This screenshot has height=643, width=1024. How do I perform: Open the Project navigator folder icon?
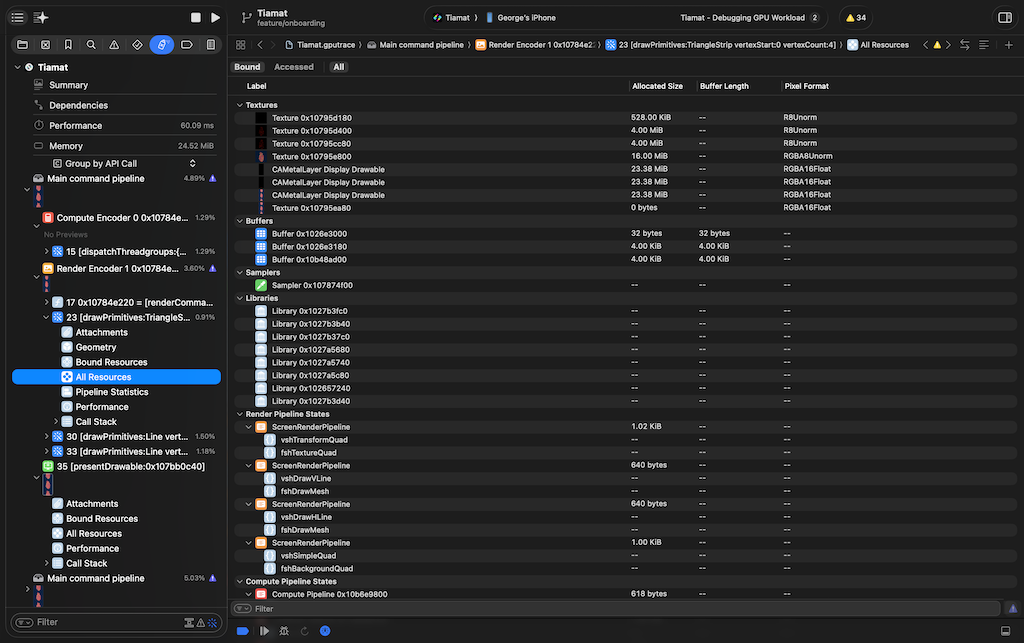[x=22, y=45]
